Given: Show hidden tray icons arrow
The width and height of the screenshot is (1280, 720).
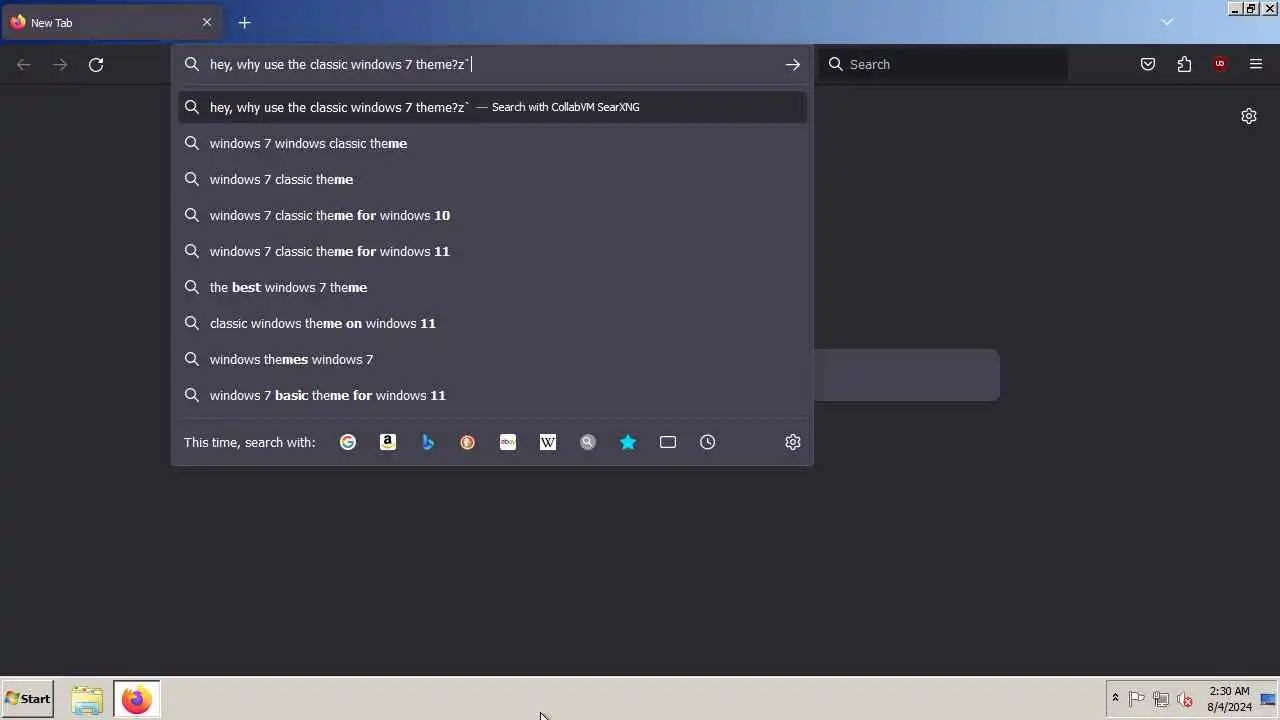Looking at the screenshot, I should (1115, 699).
